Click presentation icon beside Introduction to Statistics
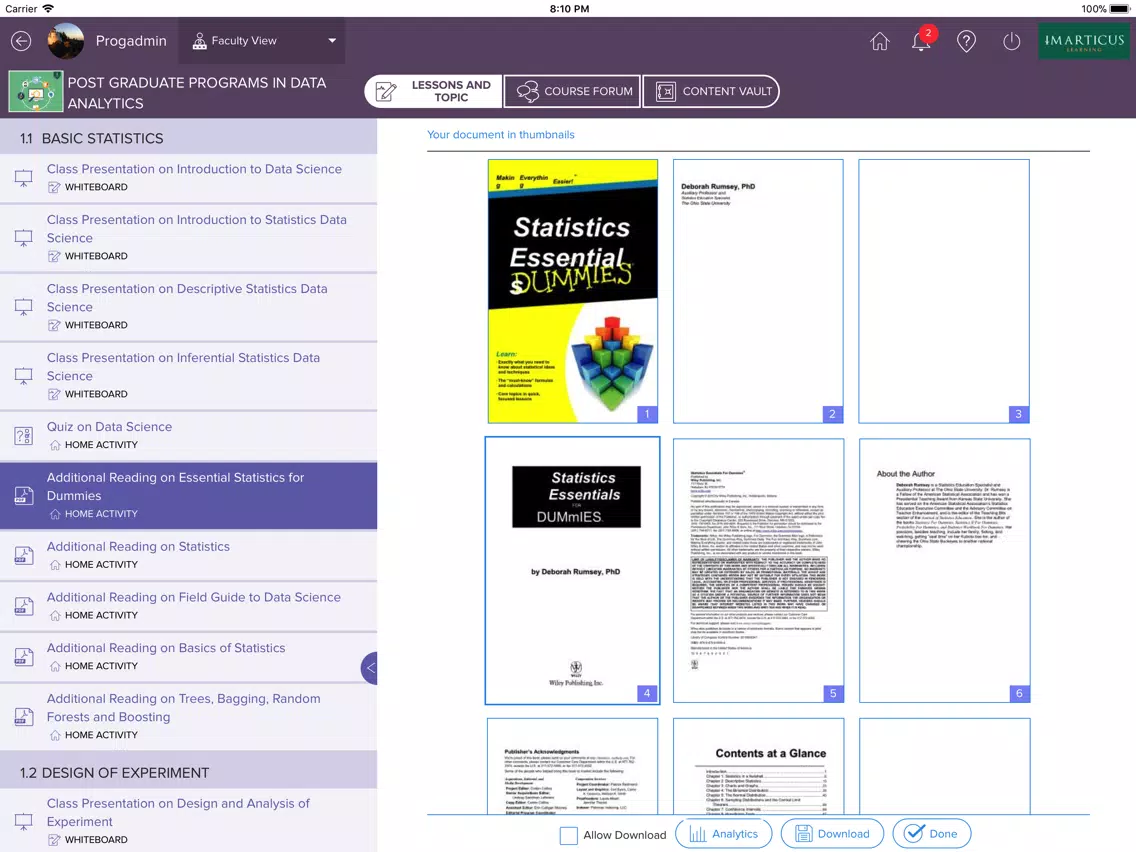Screen dimensions: 1136x852 click(x=23, y=238)
